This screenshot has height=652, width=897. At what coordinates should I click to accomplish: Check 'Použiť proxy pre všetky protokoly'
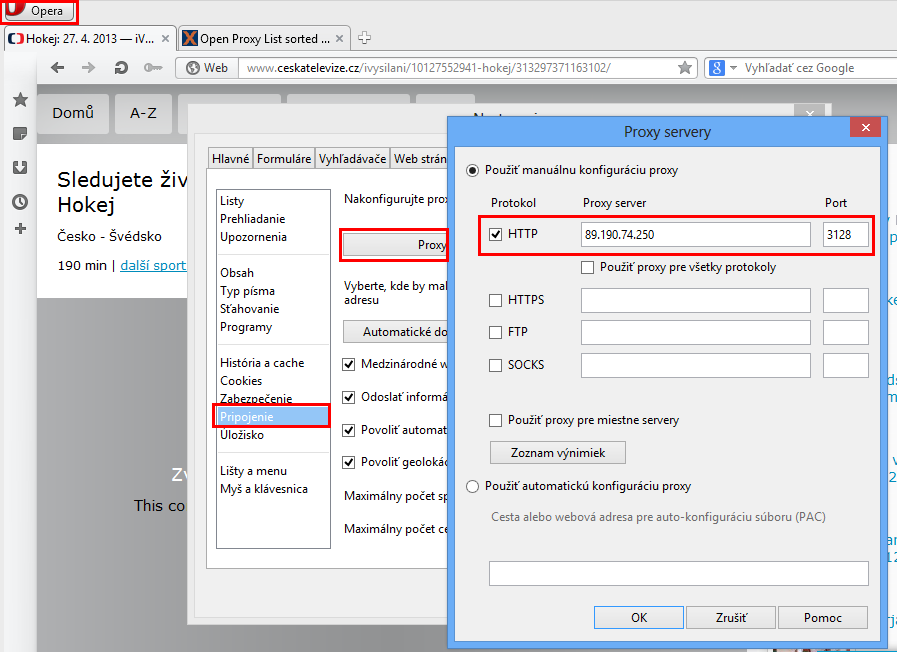point(588,268)
